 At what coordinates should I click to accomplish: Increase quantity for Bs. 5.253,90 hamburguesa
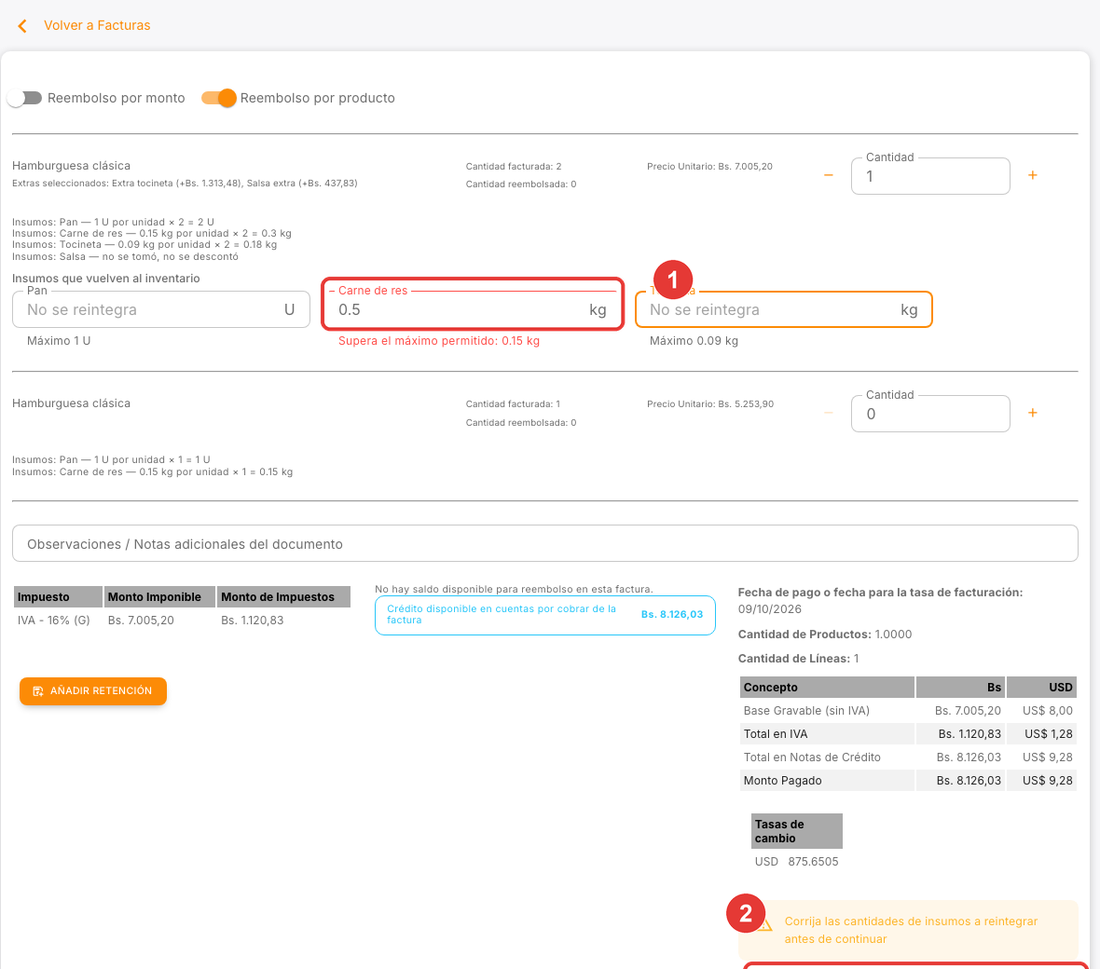click(x=1033, y=413)
